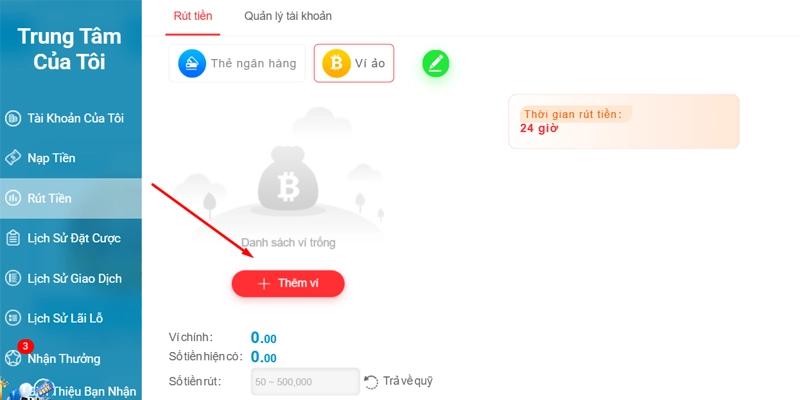Click the Nhận Thưởng star icon
The width and height of the screenshot is (800, 400).
click(13, 358)
